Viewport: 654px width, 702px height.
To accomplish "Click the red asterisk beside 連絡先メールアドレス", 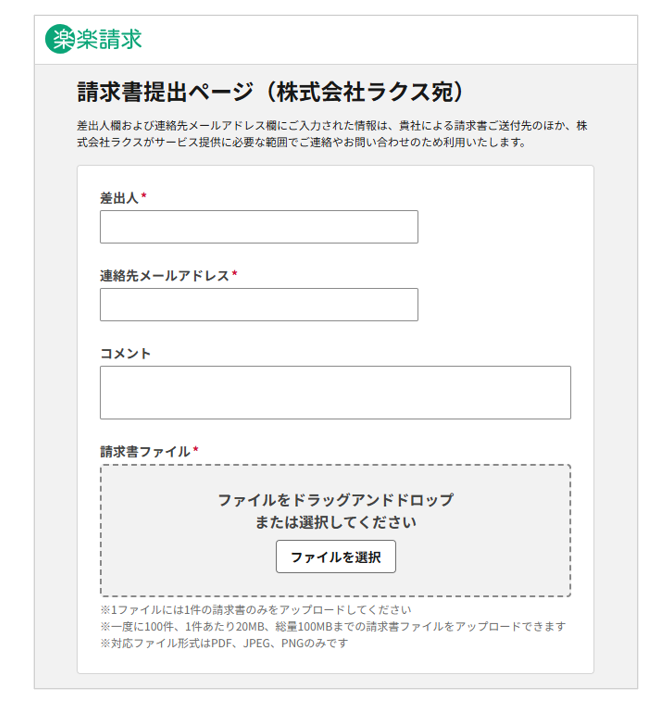I will point(235,276).
